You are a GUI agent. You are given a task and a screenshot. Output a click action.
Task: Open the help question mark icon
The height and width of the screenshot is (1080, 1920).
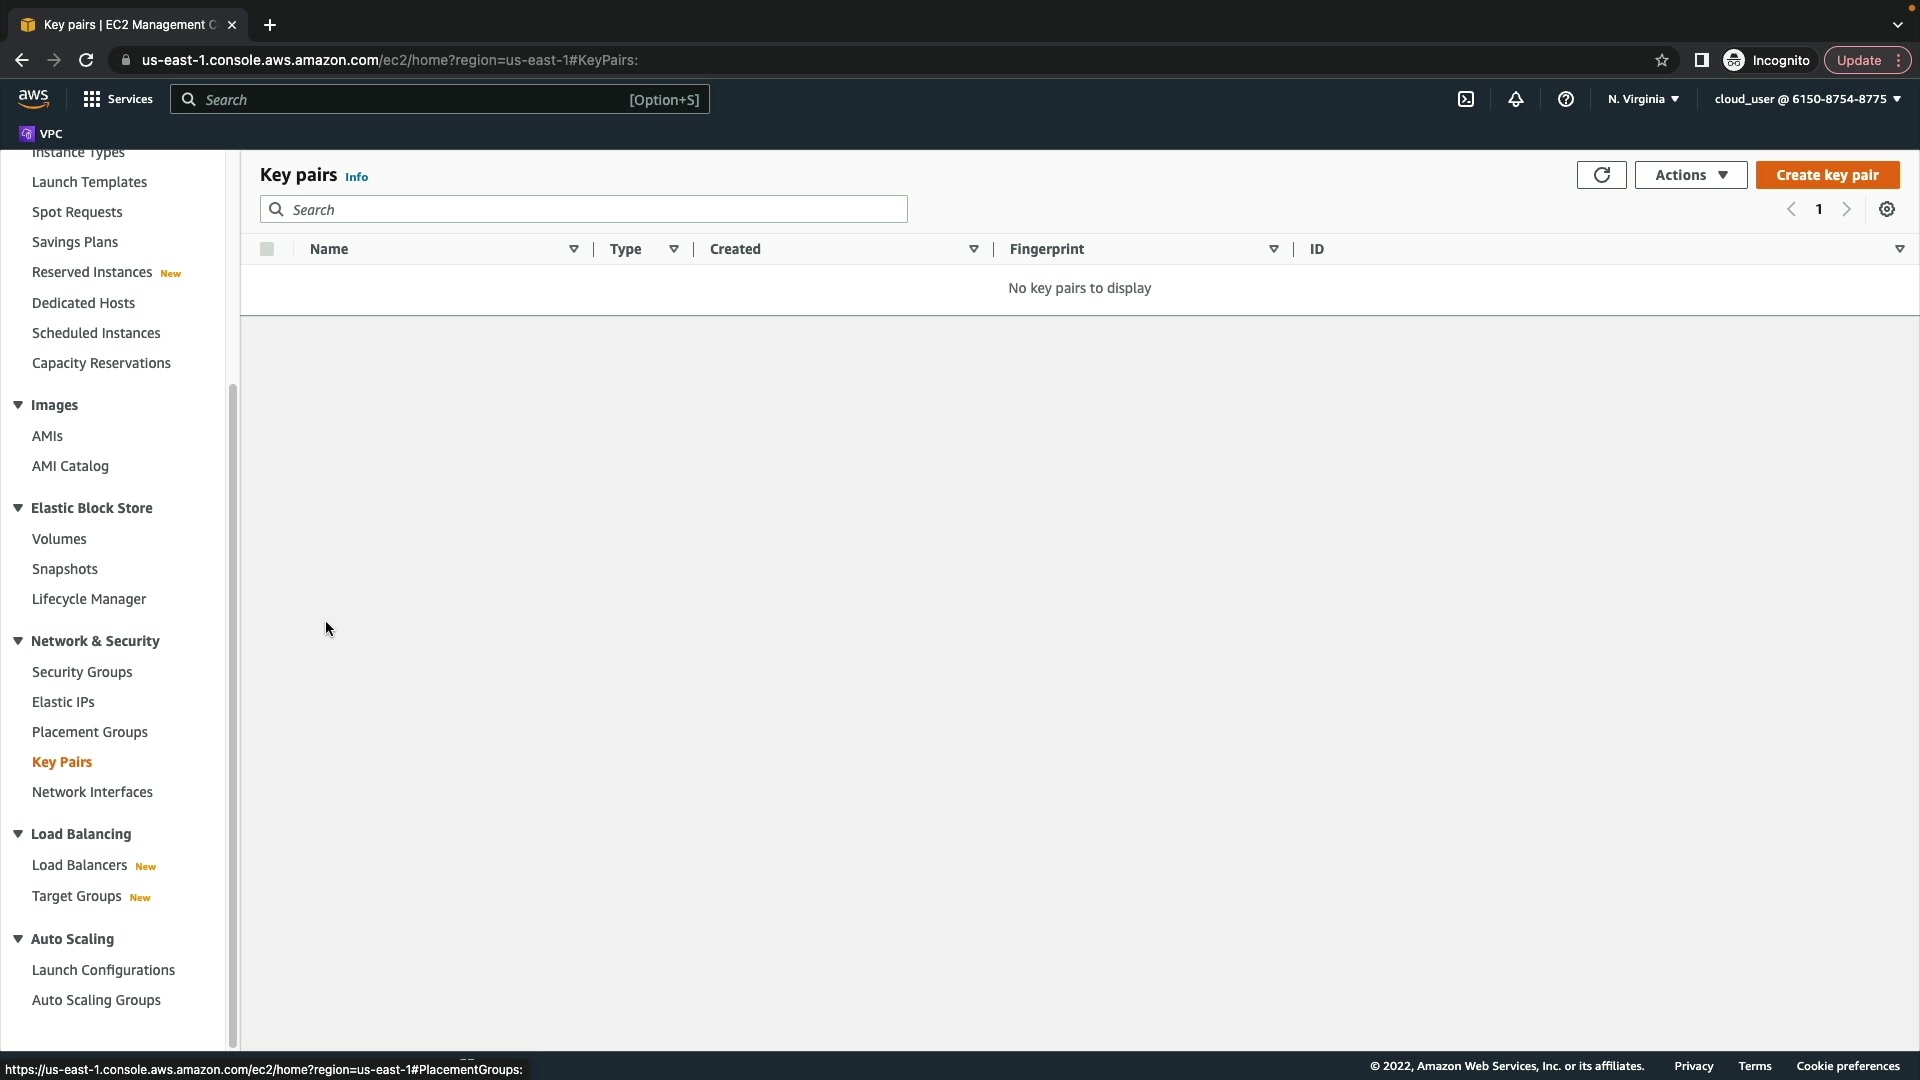coord(1566,99)
